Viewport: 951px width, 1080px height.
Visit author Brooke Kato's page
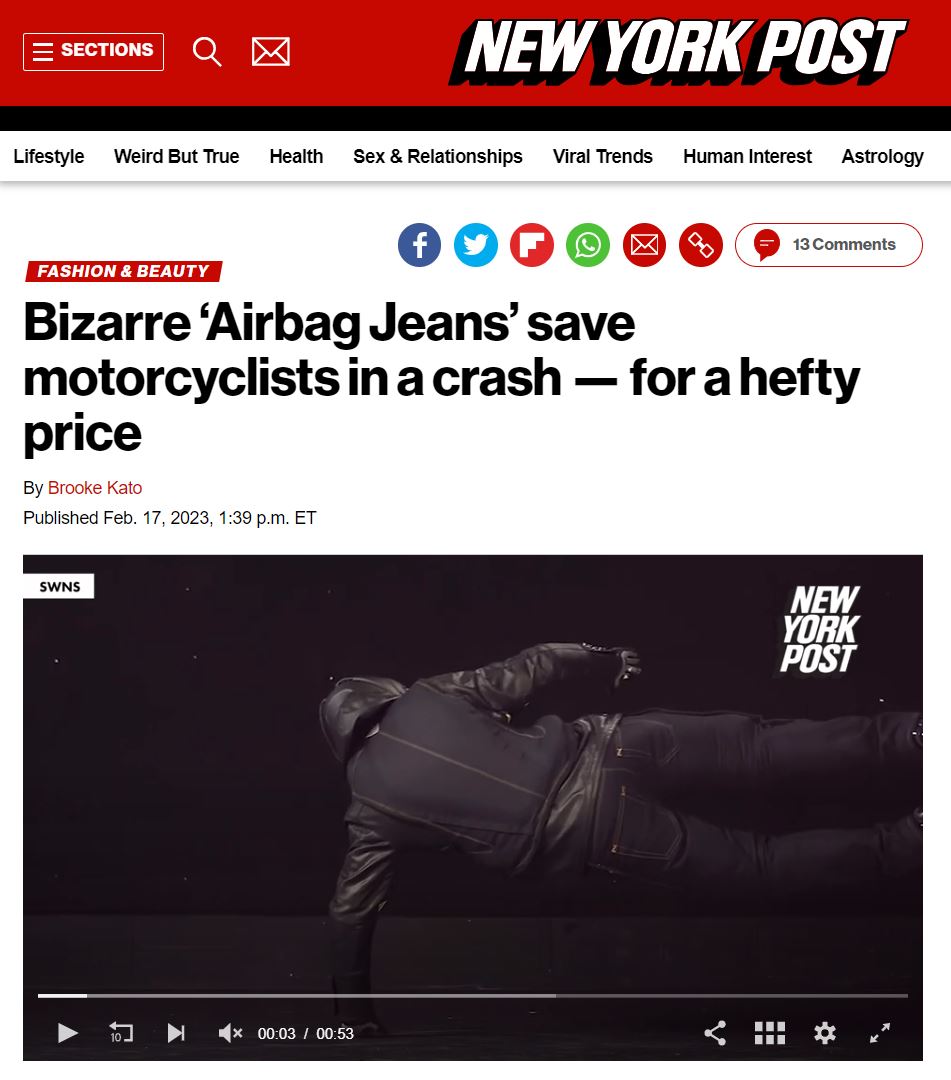95,488
